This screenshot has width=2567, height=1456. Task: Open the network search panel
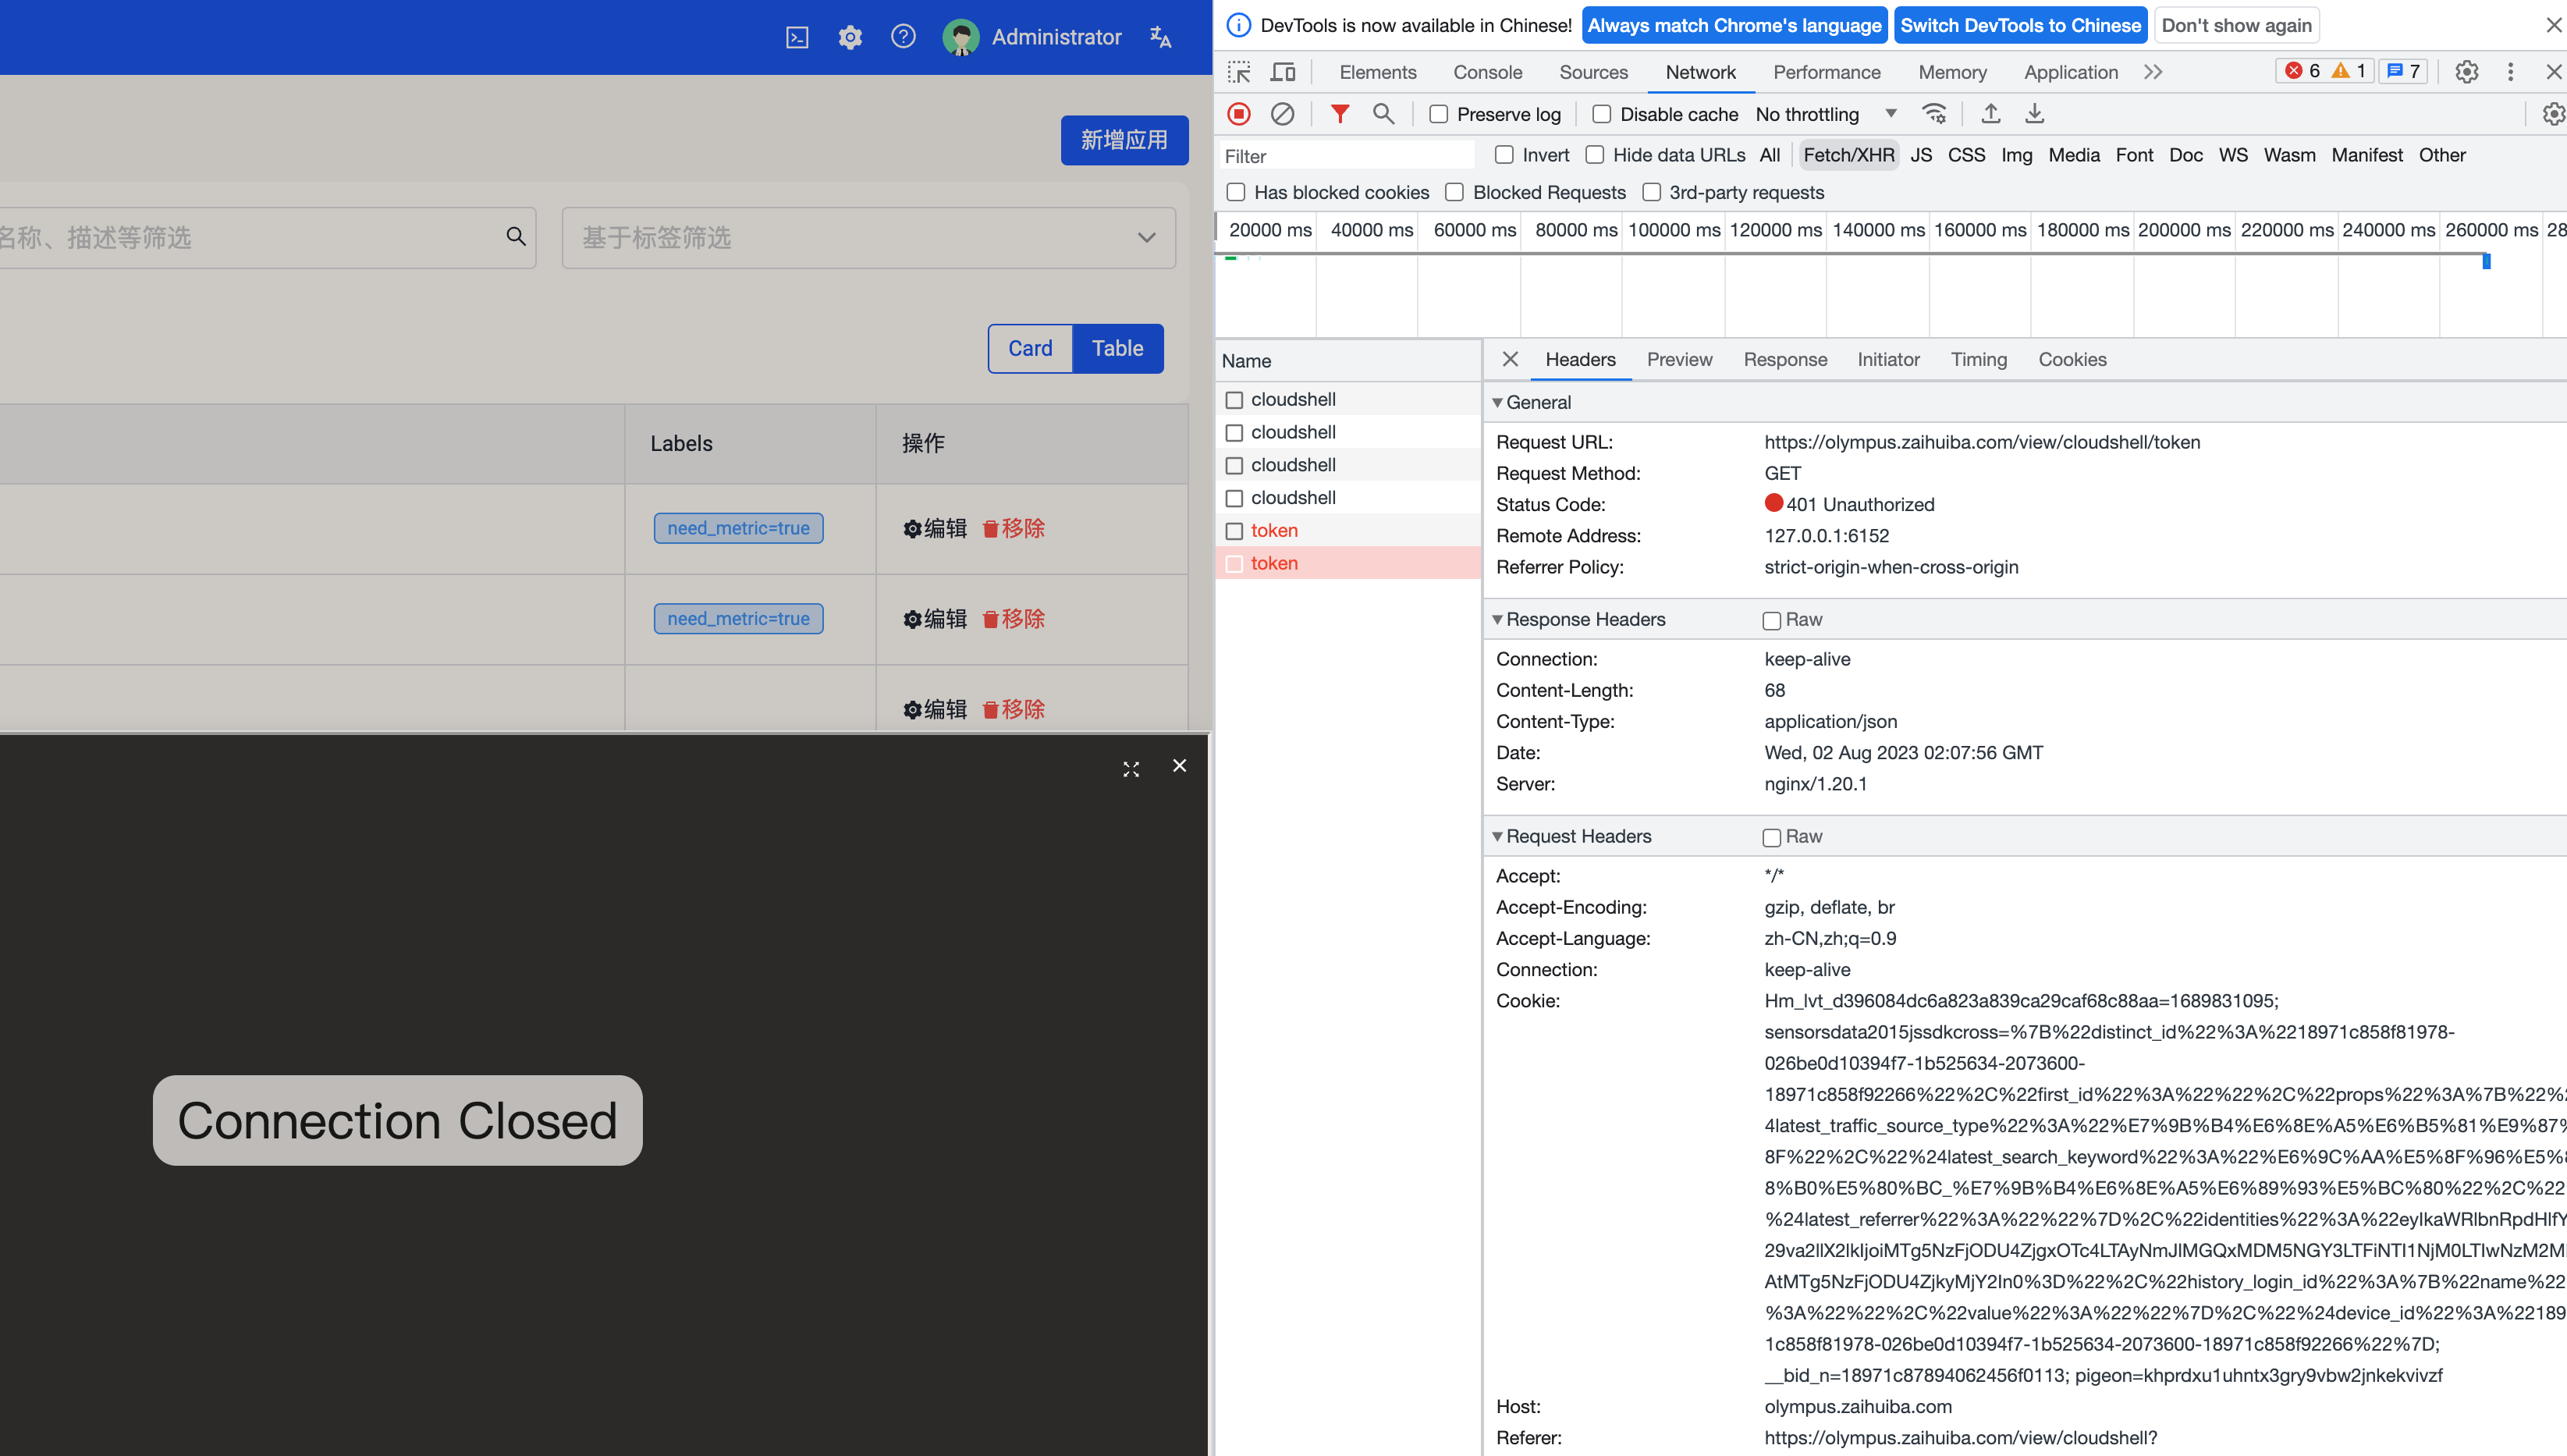coord(1384,113)
